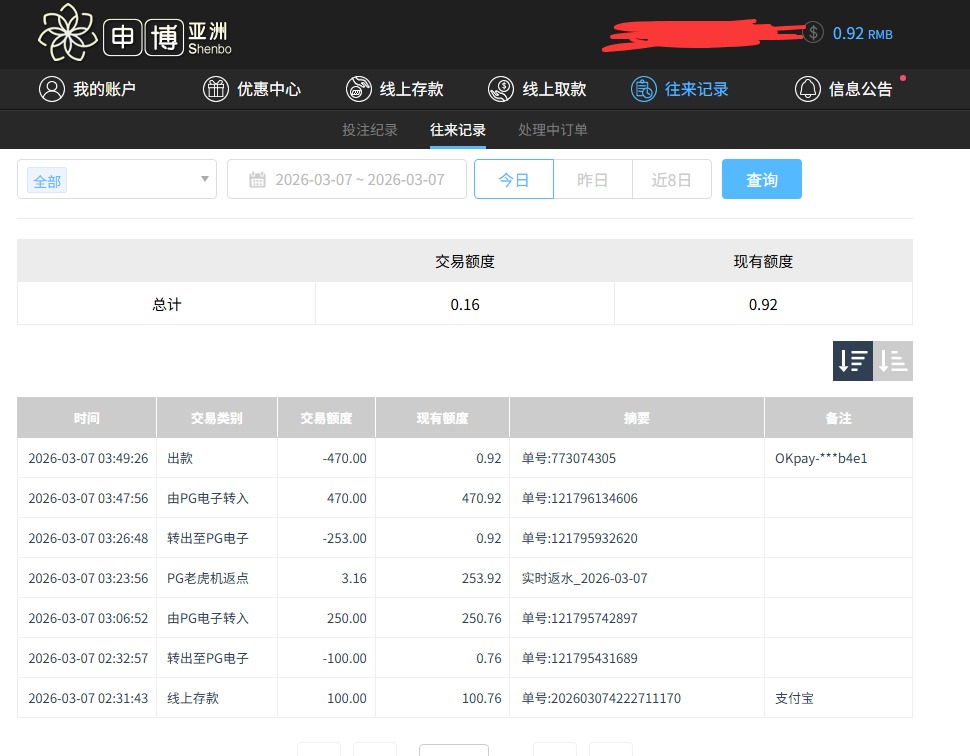970x756 pixels.
Task: Click the Shenbo flower logo
Action: [x=67, y=32]
